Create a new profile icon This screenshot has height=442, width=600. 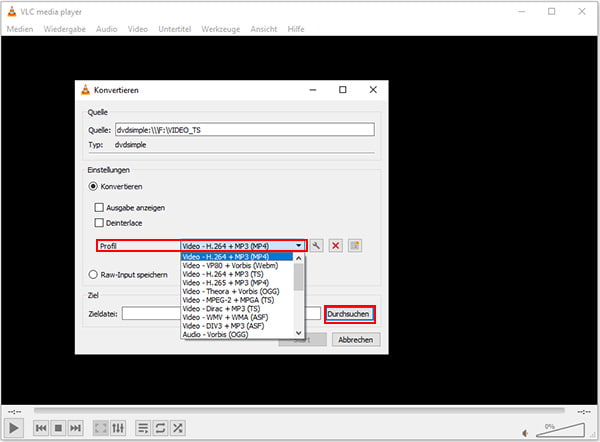coord(355,246)
